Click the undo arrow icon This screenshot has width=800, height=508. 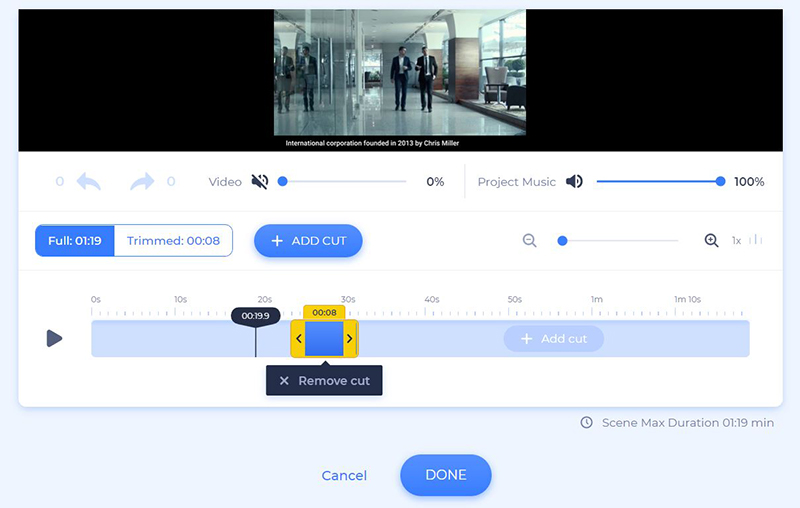click(89, 182)
